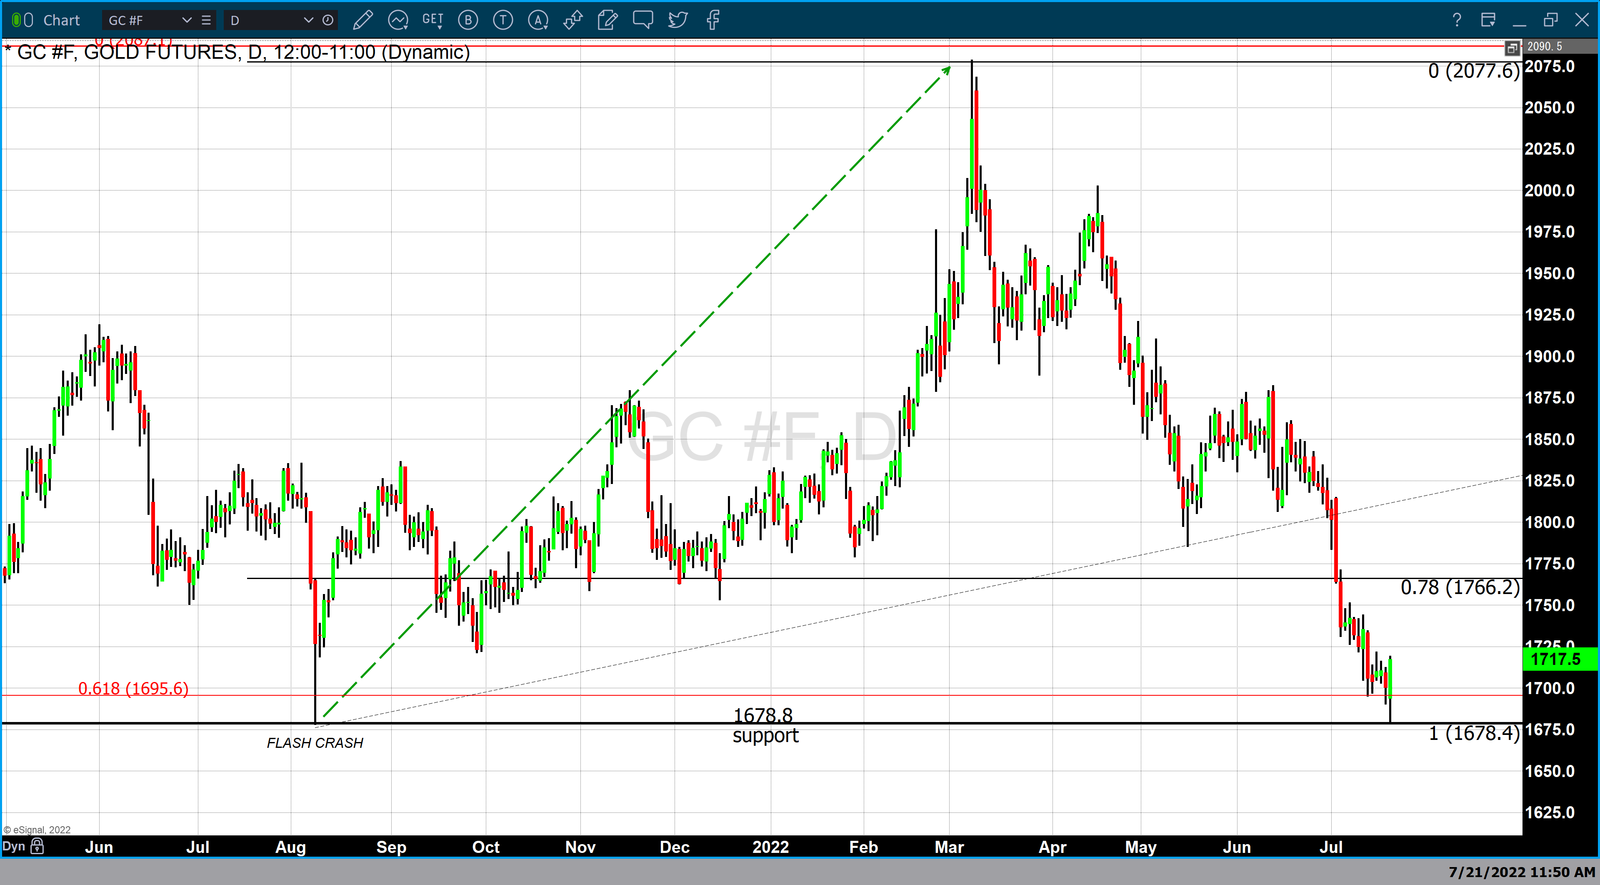Expand the GC #F symbol dropdown

click(x=186, y=20)
